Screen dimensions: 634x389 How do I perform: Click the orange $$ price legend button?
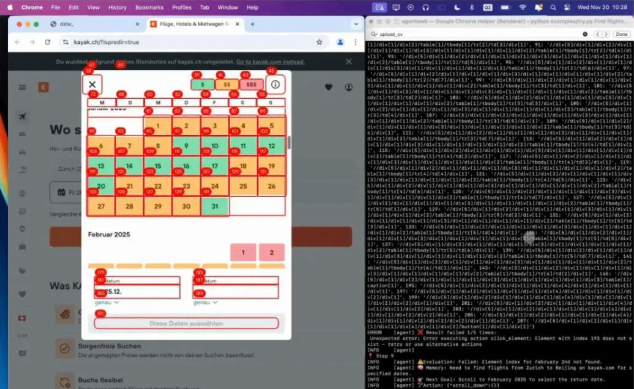pos(227,85)
